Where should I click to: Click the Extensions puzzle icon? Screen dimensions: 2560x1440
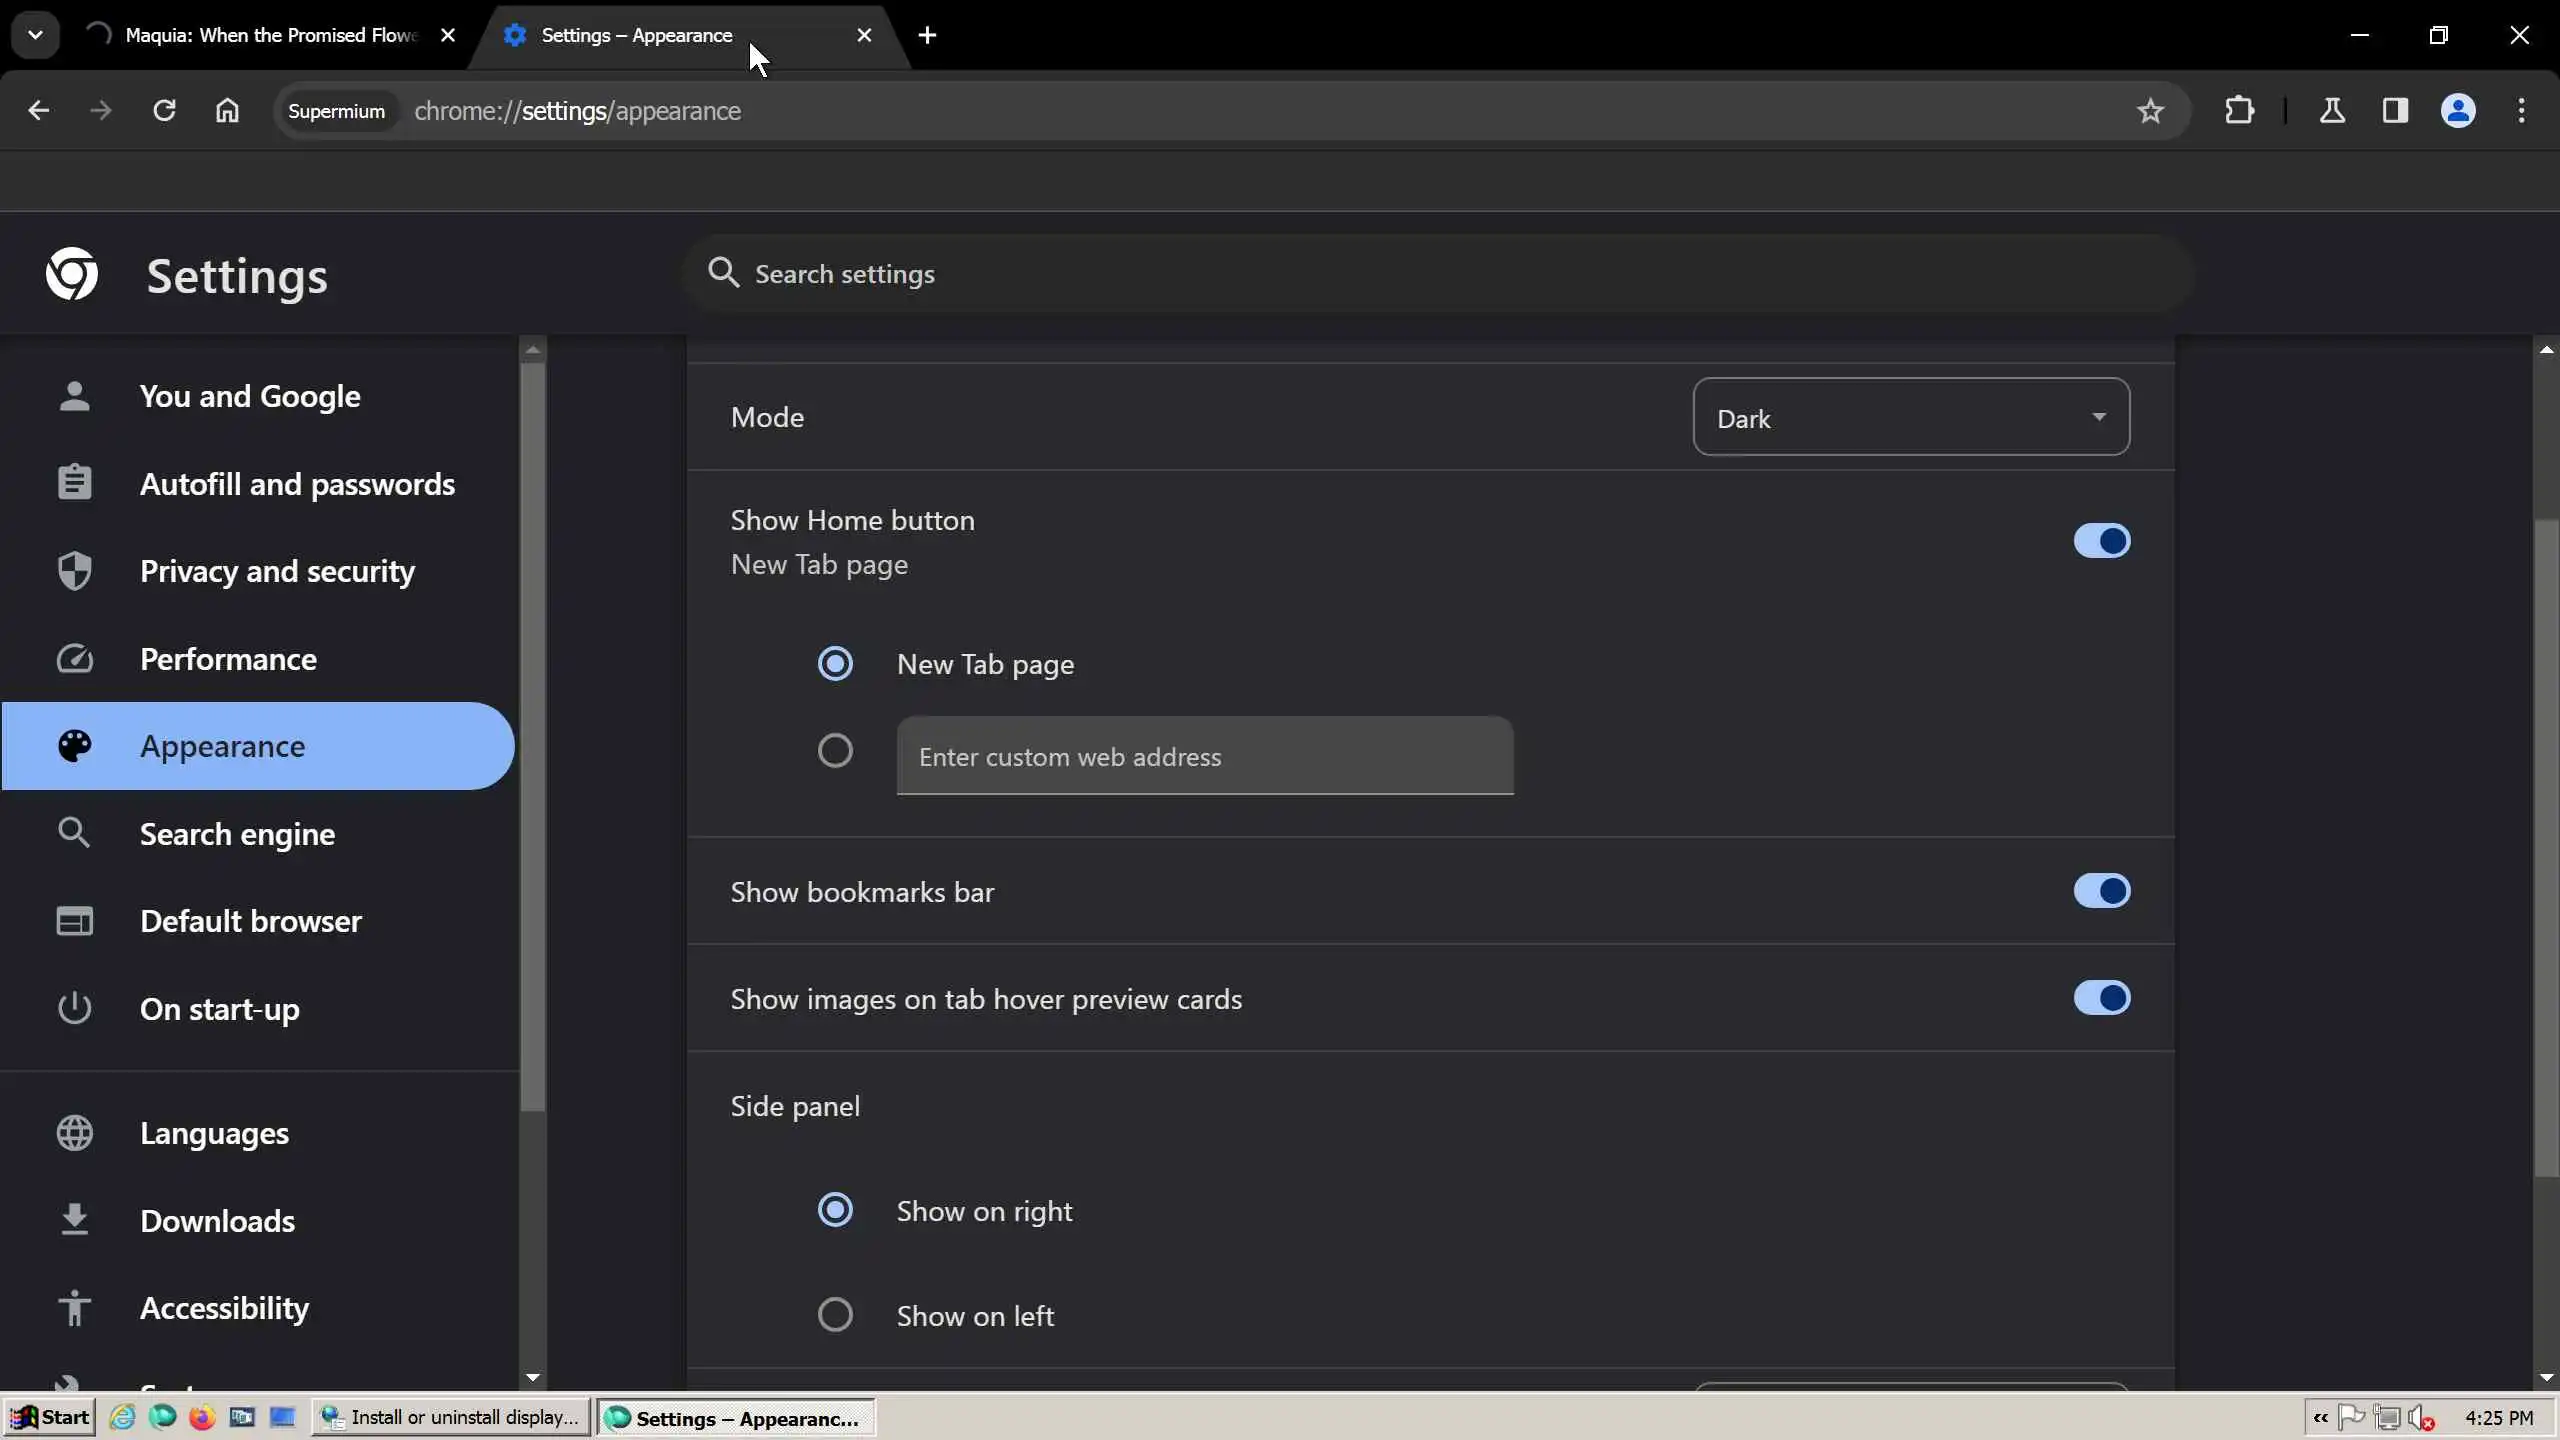pos(2239,110)
